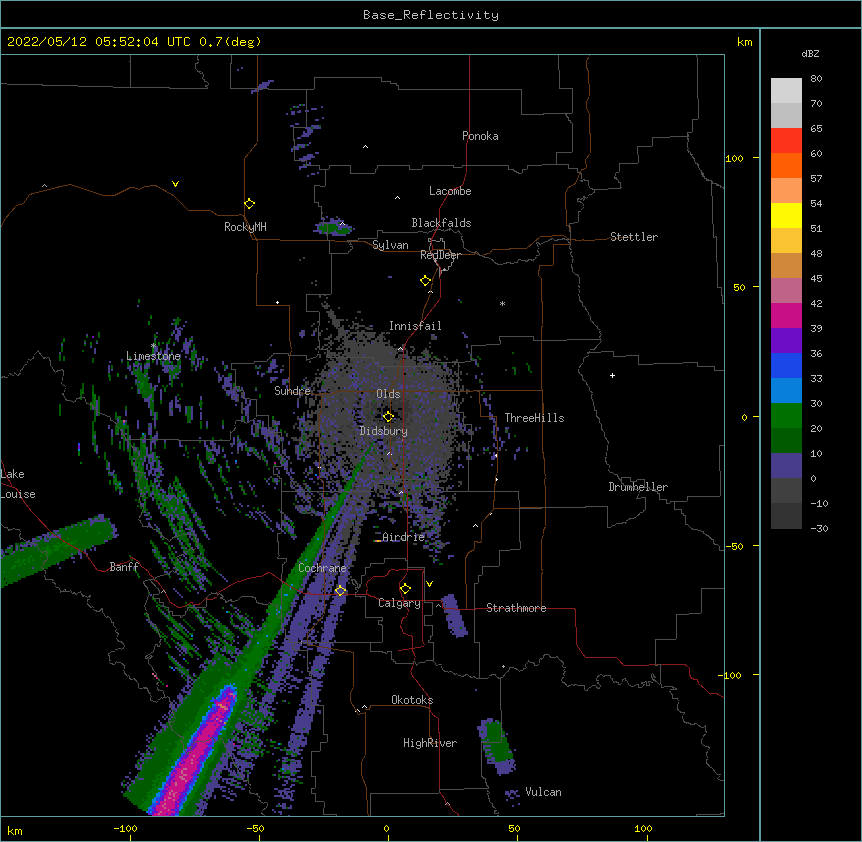The image size is (862, 842).
Task: Select the Sylvan label
Action: coord(390,245)
